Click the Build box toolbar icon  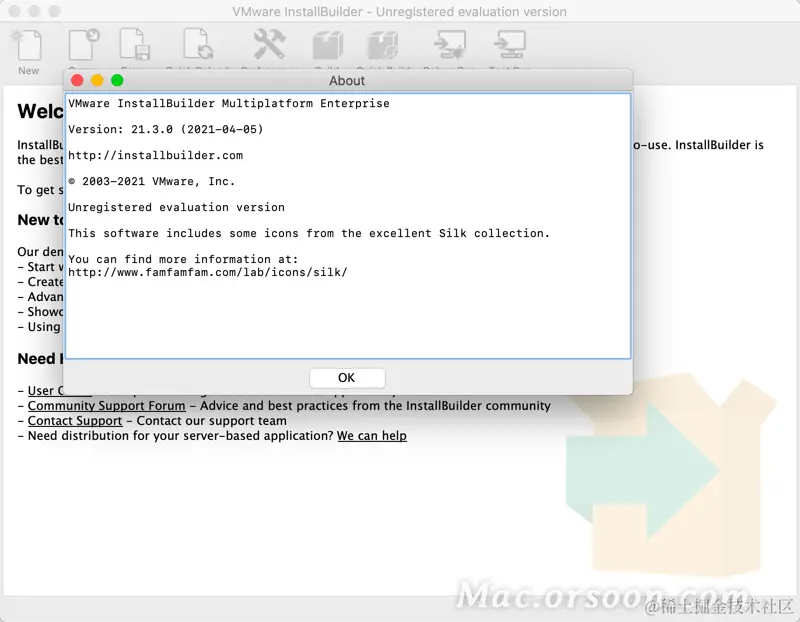click(328, 45)
